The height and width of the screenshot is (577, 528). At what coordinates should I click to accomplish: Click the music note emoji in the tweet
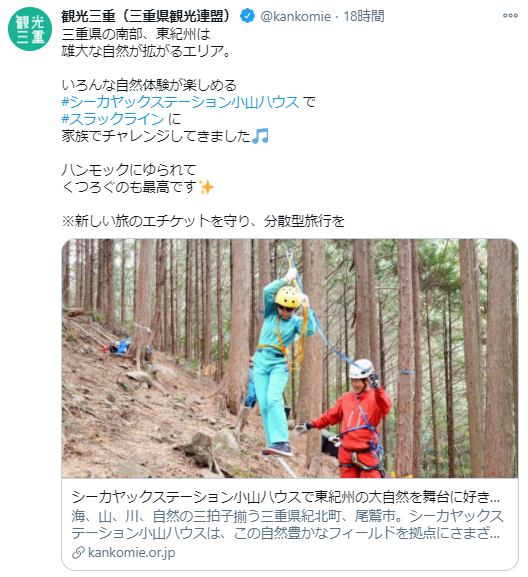point(261,136)
